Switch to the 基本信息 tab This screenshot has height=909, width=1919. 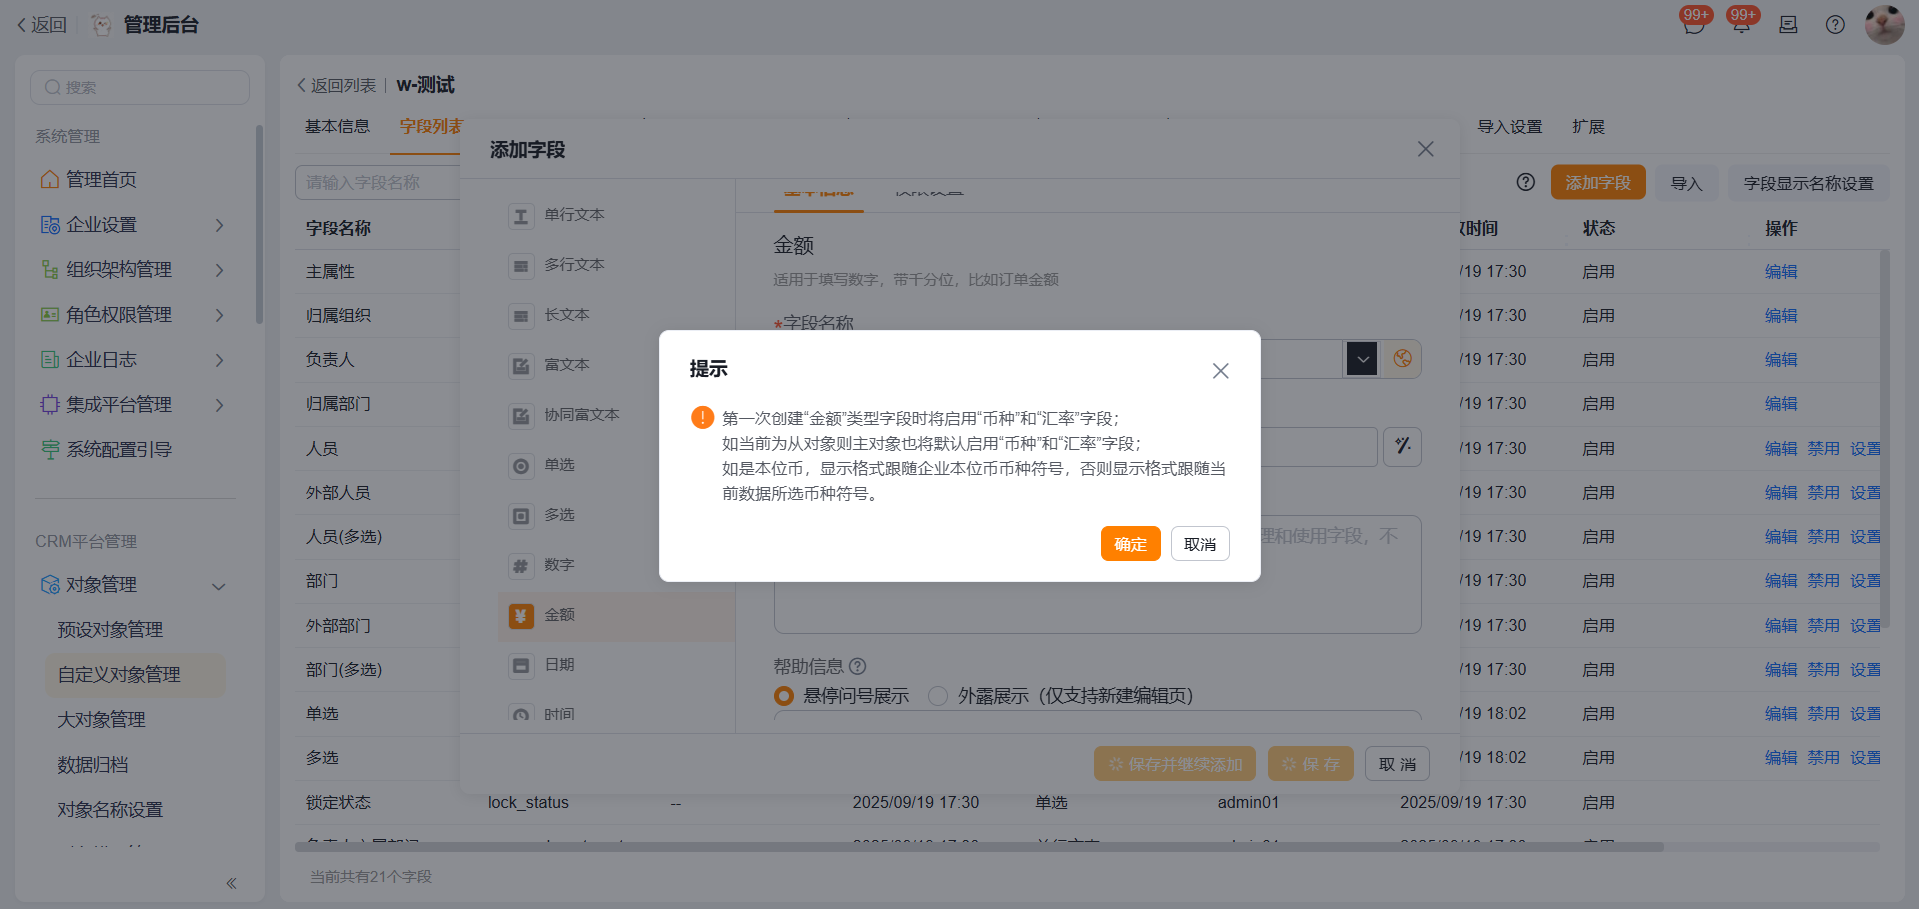coord(337,127)
